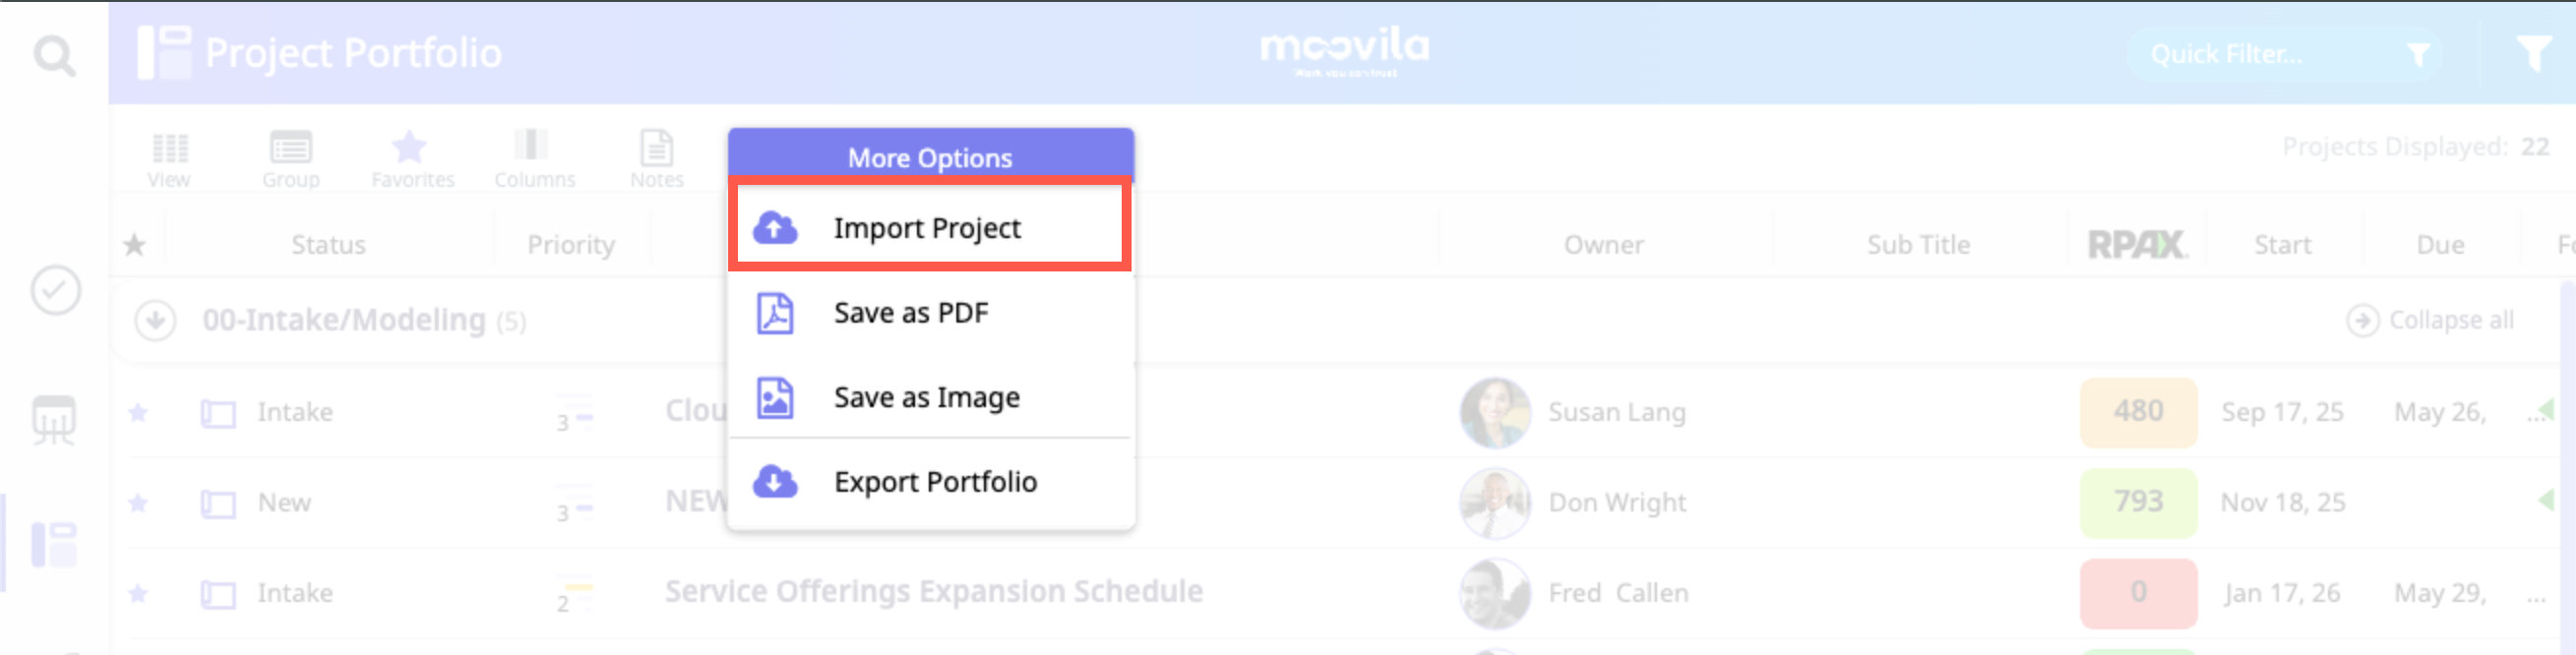Open Service Offerings Expansion Schedule project
The width and height of the screenshot is (2576, 655).
pos(933,591)
